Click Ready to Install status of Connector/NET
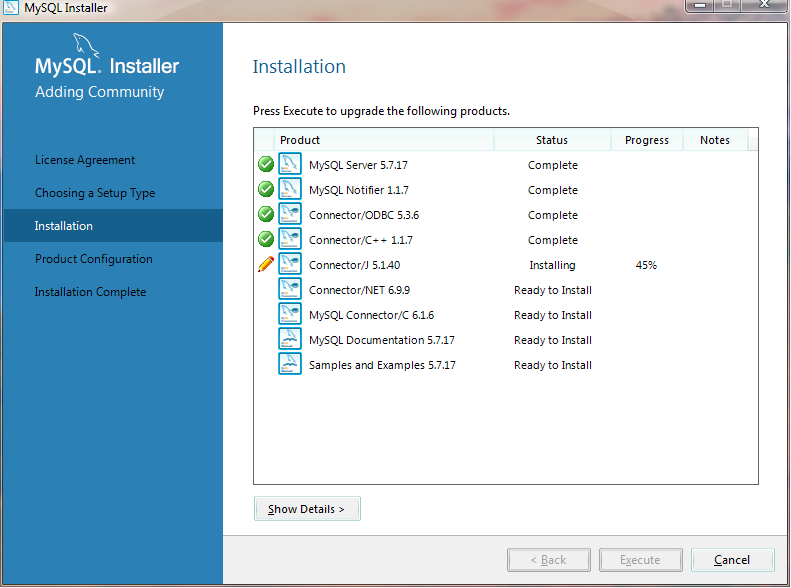The image size is (791, 588). pyautogui.click(x=553, y=290)
